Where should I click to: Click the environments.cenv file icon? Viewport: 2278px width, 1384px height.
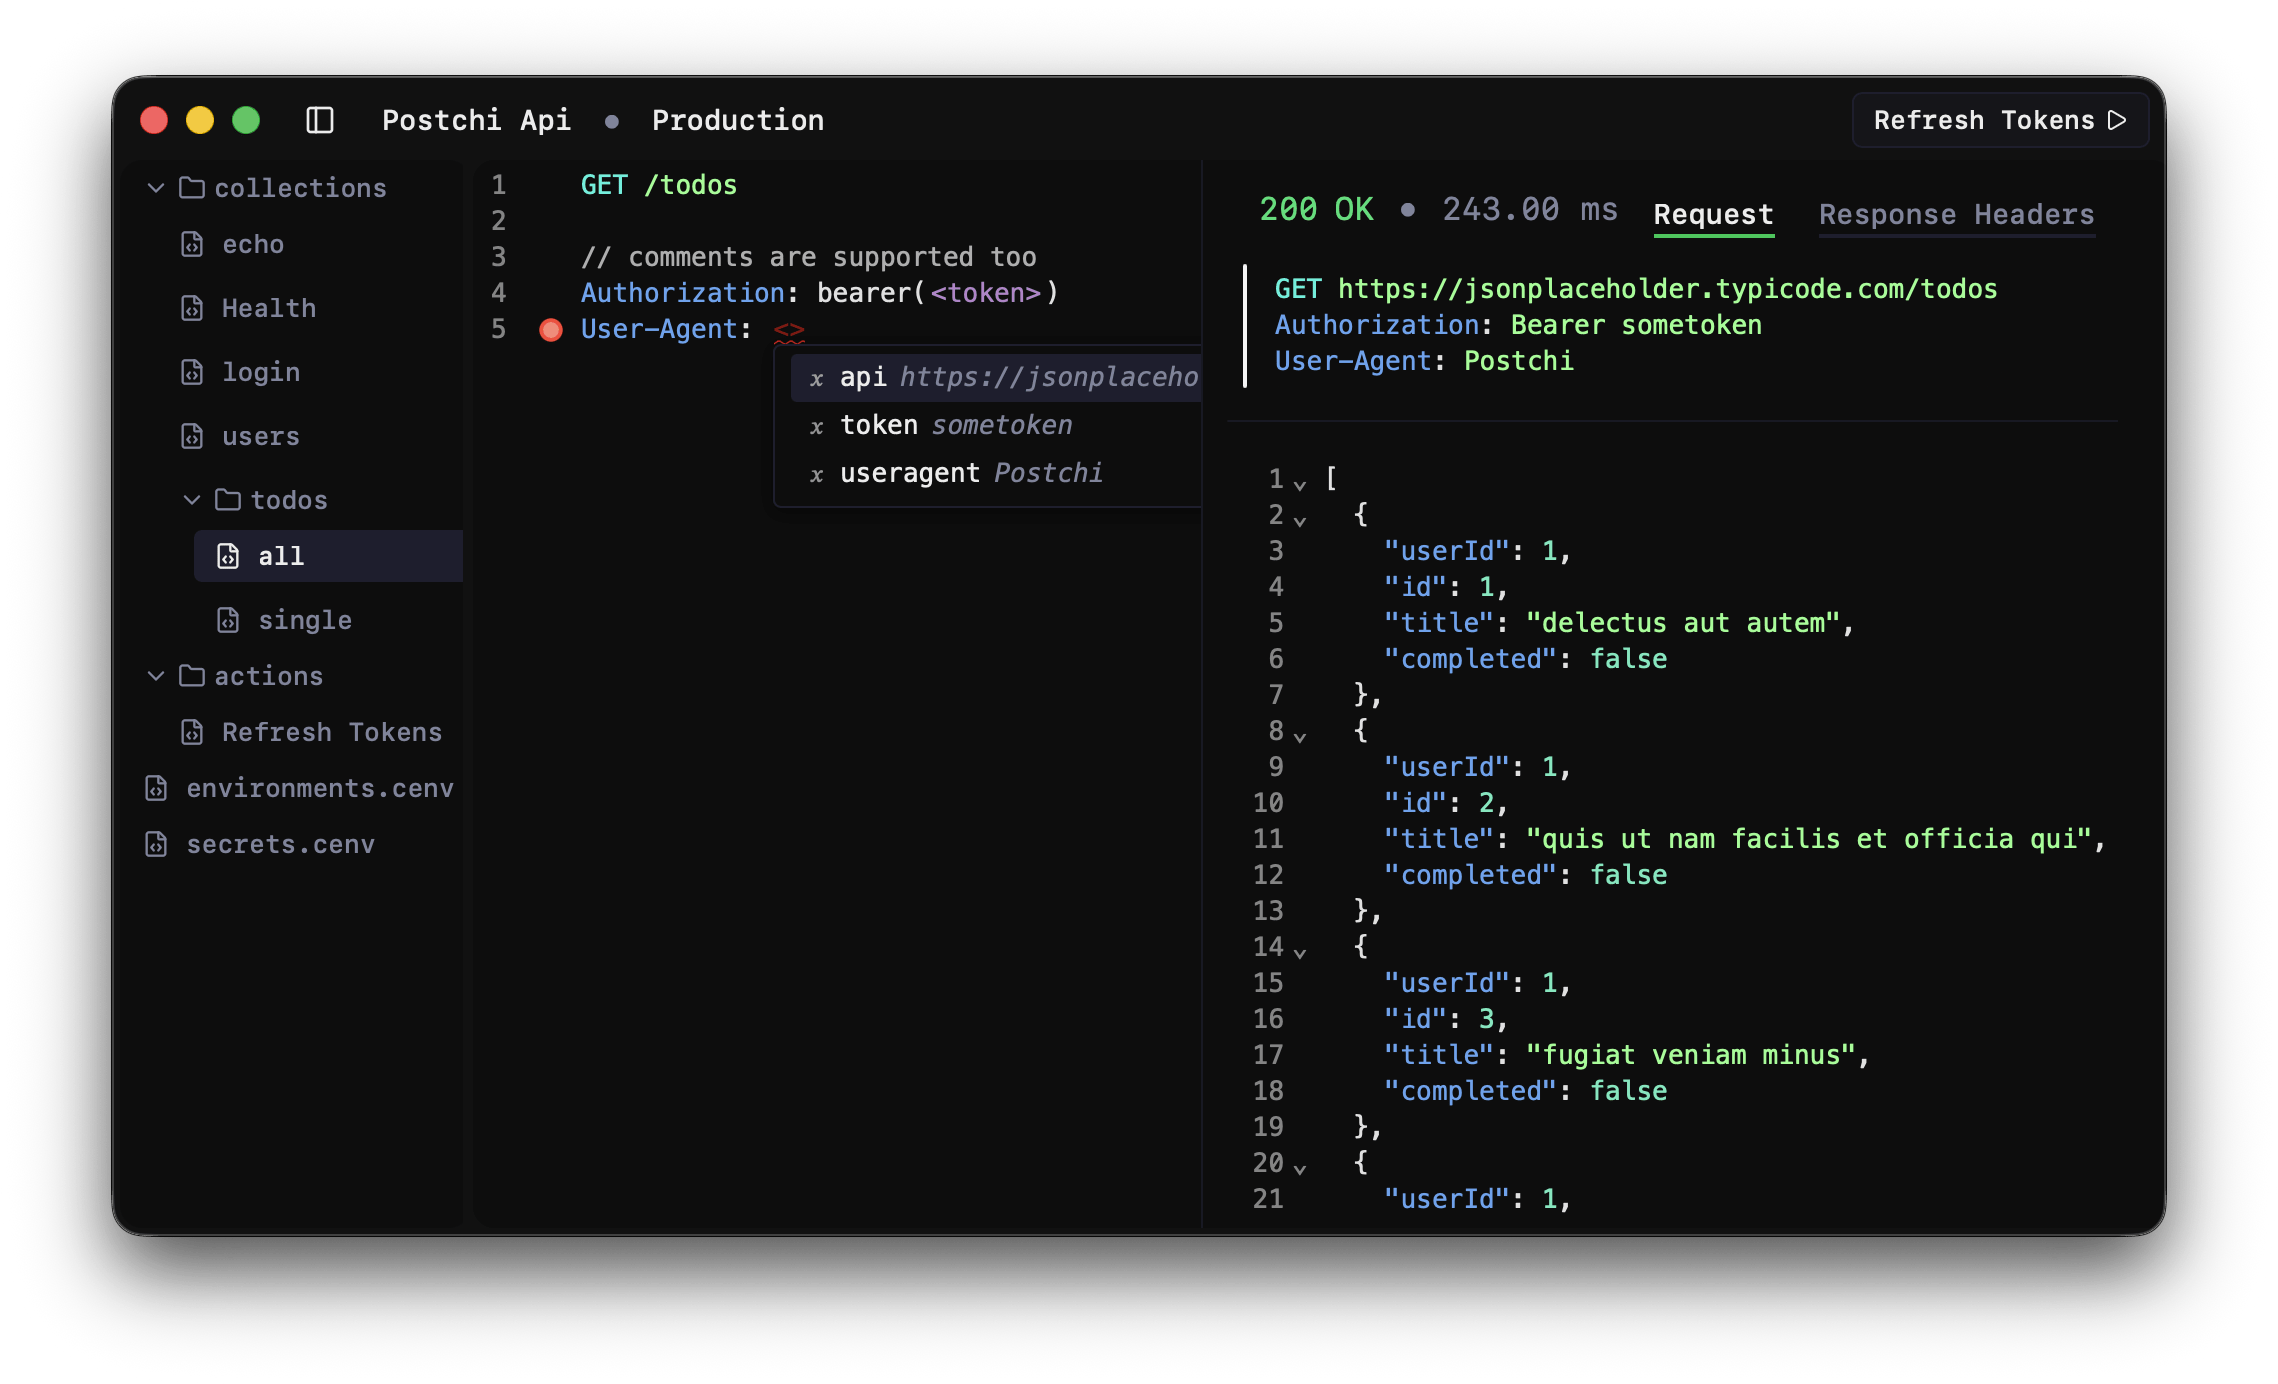click(x=156, y=788)
